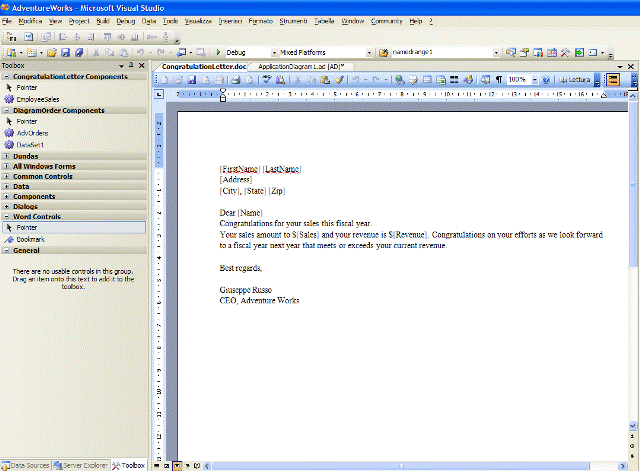640x471 pixels.
Task: Click the Word Research icon
Action: [280, 80]
